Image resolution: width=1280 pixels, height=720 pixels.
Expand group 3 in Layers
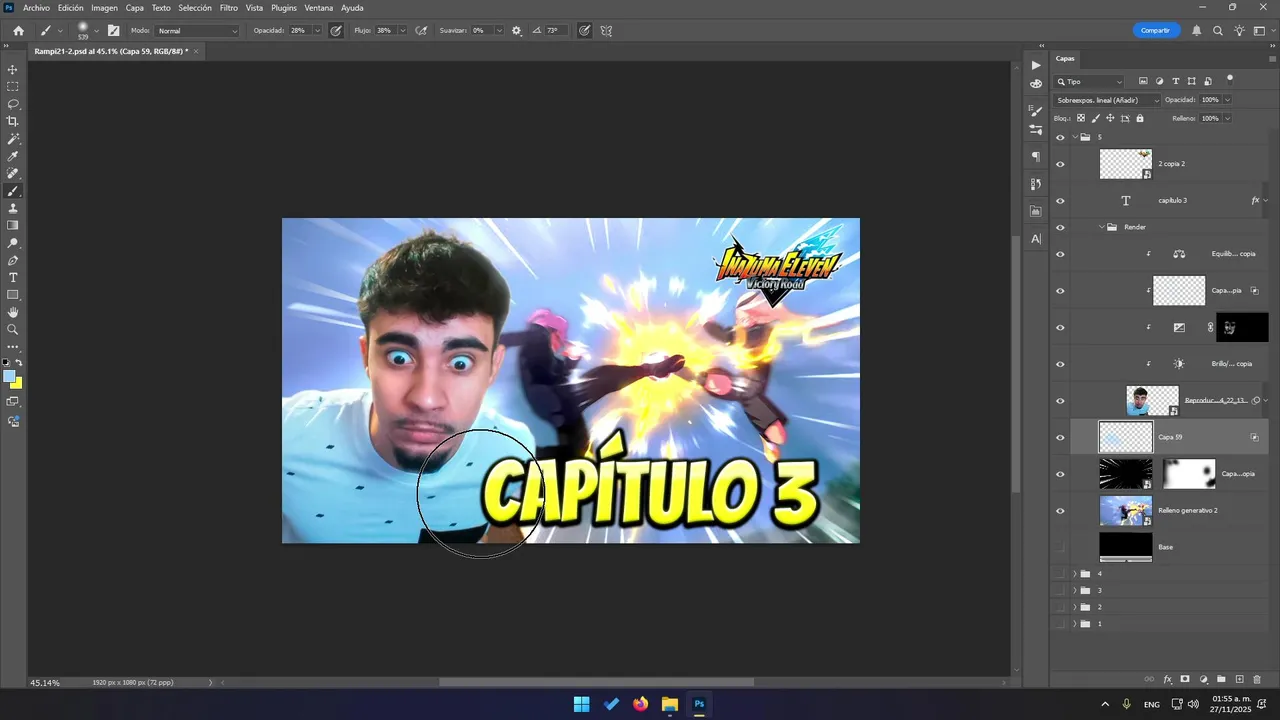(1075, 591)
